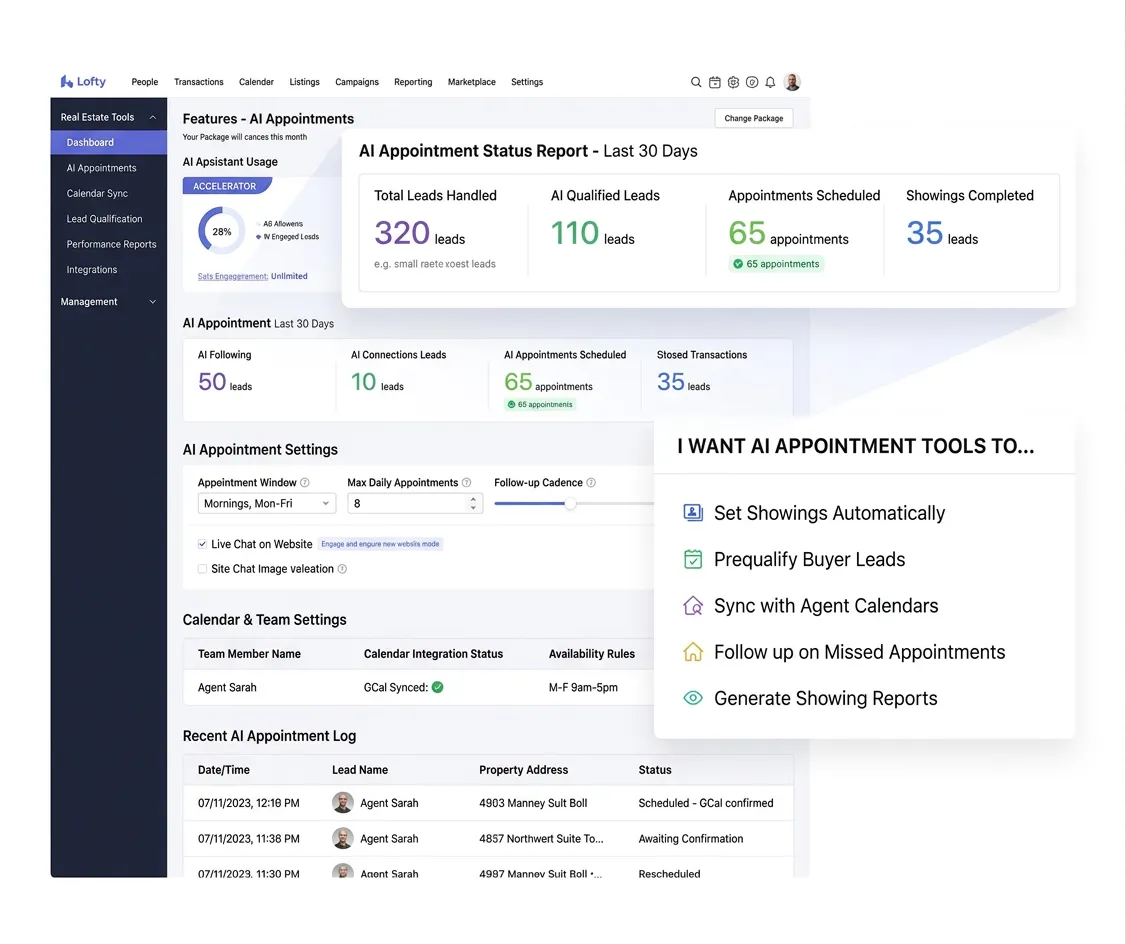
Task: Click the Prequalify Buyer Leads calendar icon
Action: point(692,559)
